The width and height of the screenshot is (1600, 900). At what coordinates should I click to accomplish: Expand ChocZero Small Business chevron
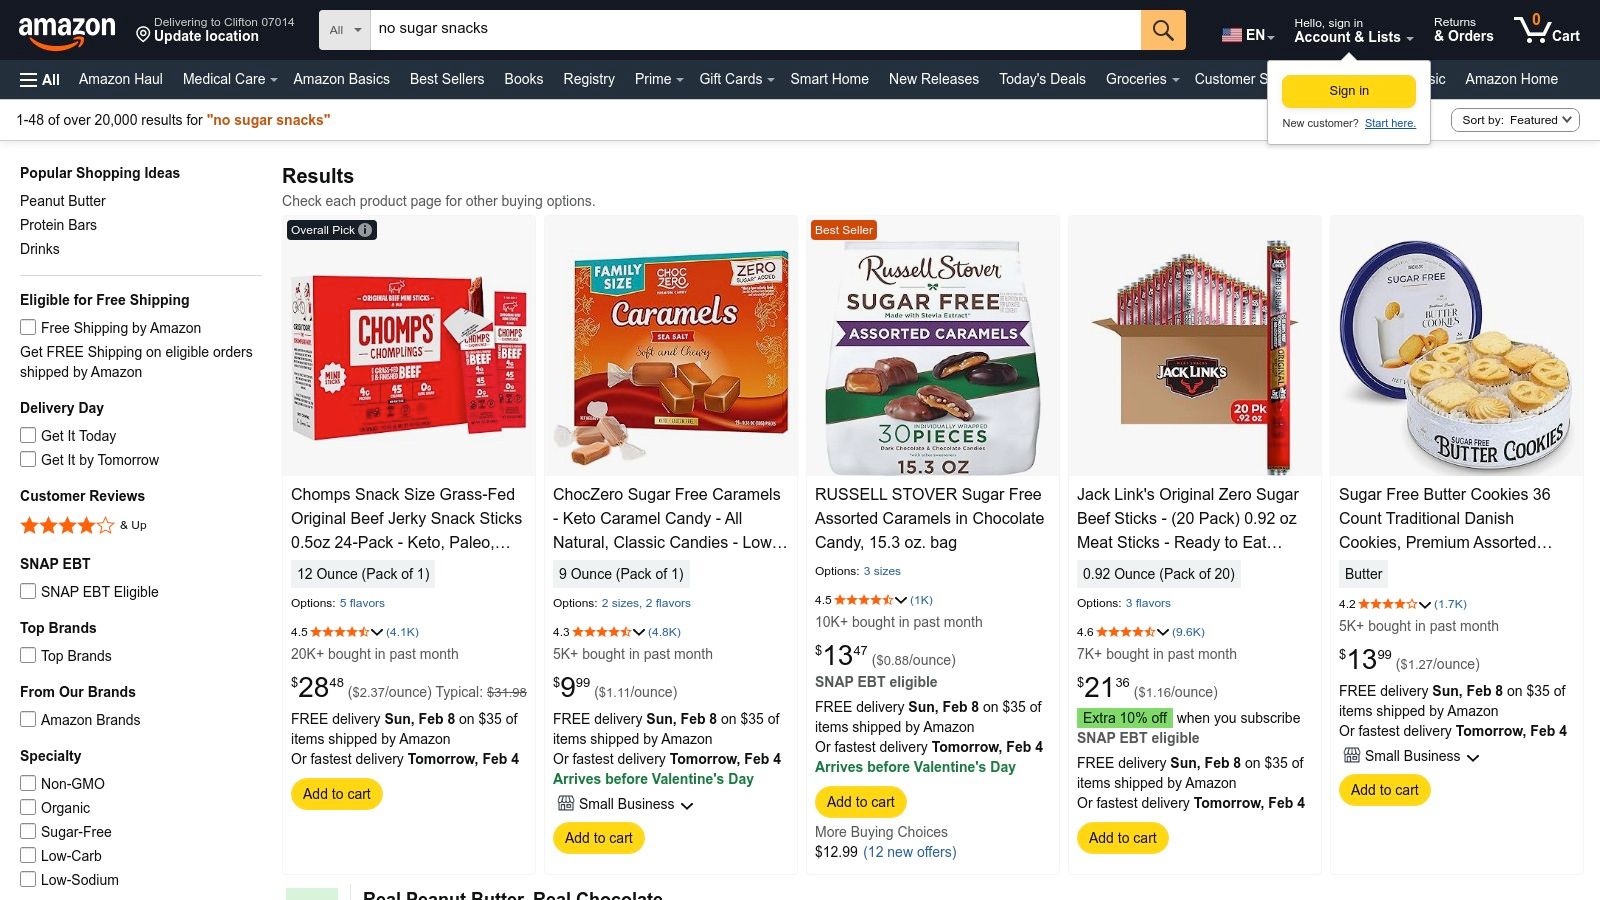[x=687, y=805]
